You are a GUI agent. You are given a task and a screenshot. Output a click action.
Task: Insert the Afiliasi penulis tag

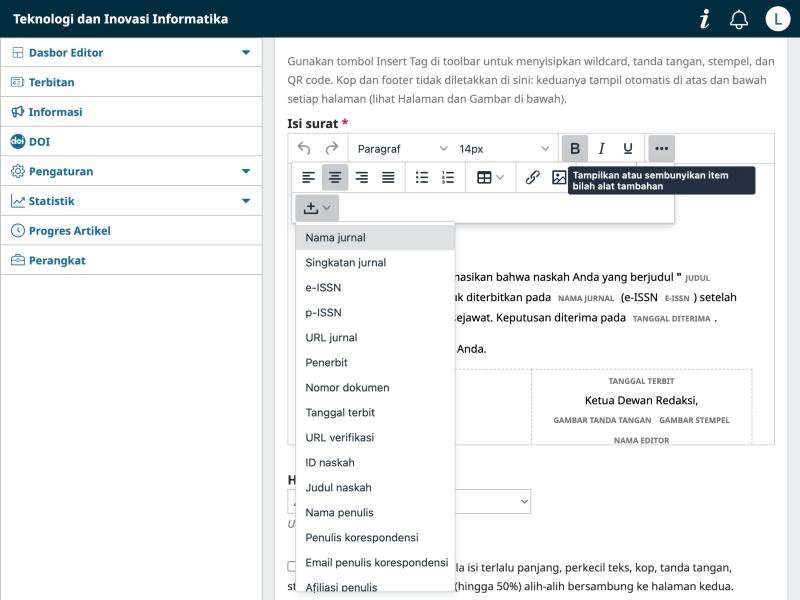click(x=375, y=586)
